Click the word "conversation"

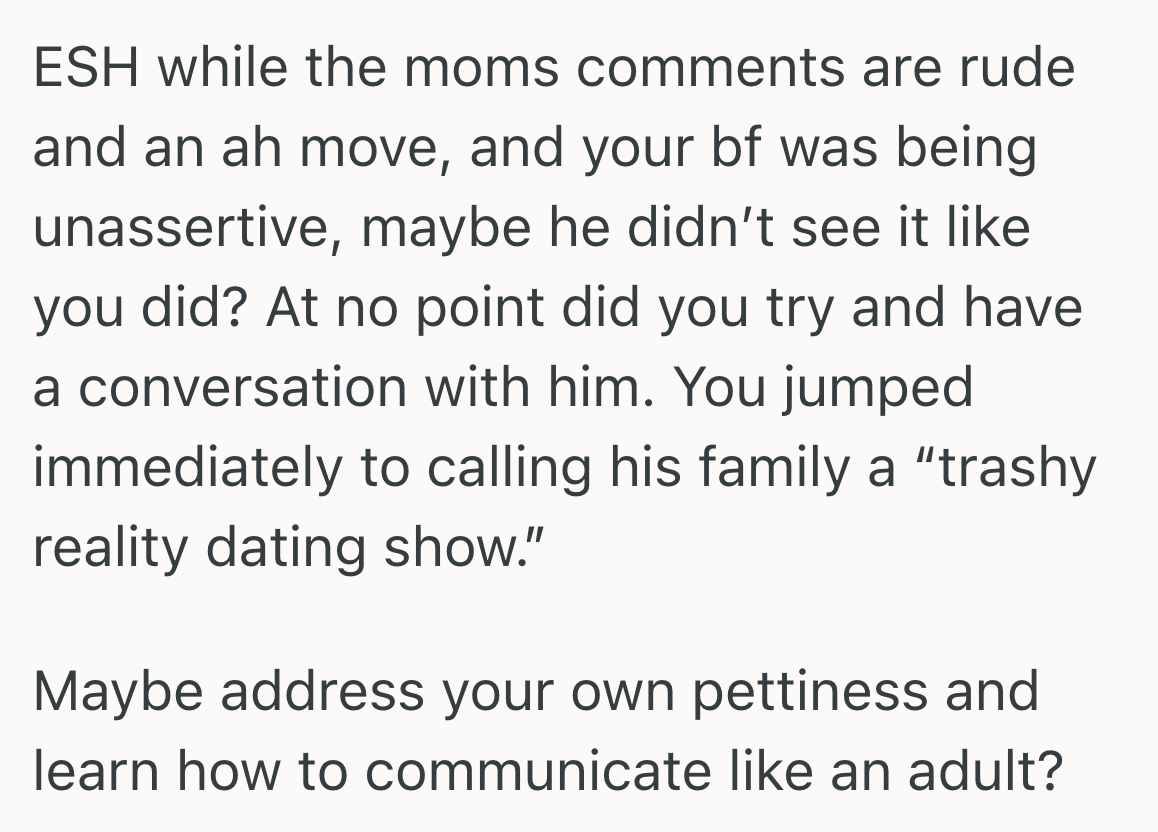tap(242, 388)
